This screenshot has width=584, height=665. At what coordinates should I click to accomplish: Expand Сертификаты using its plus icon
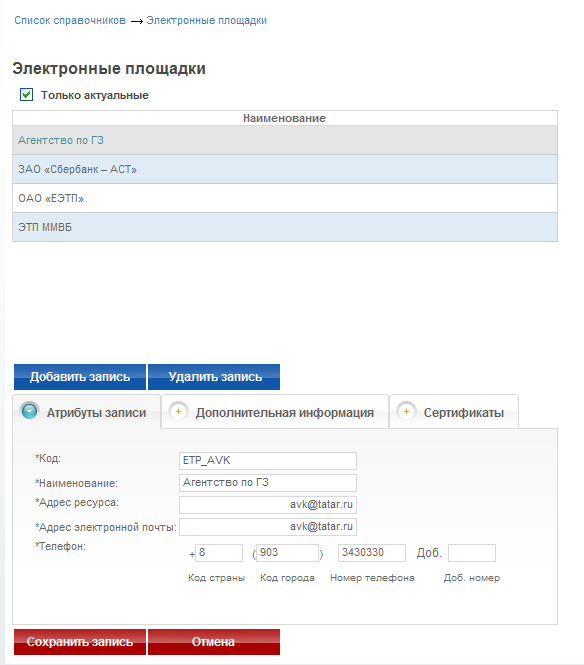(406, 411)
